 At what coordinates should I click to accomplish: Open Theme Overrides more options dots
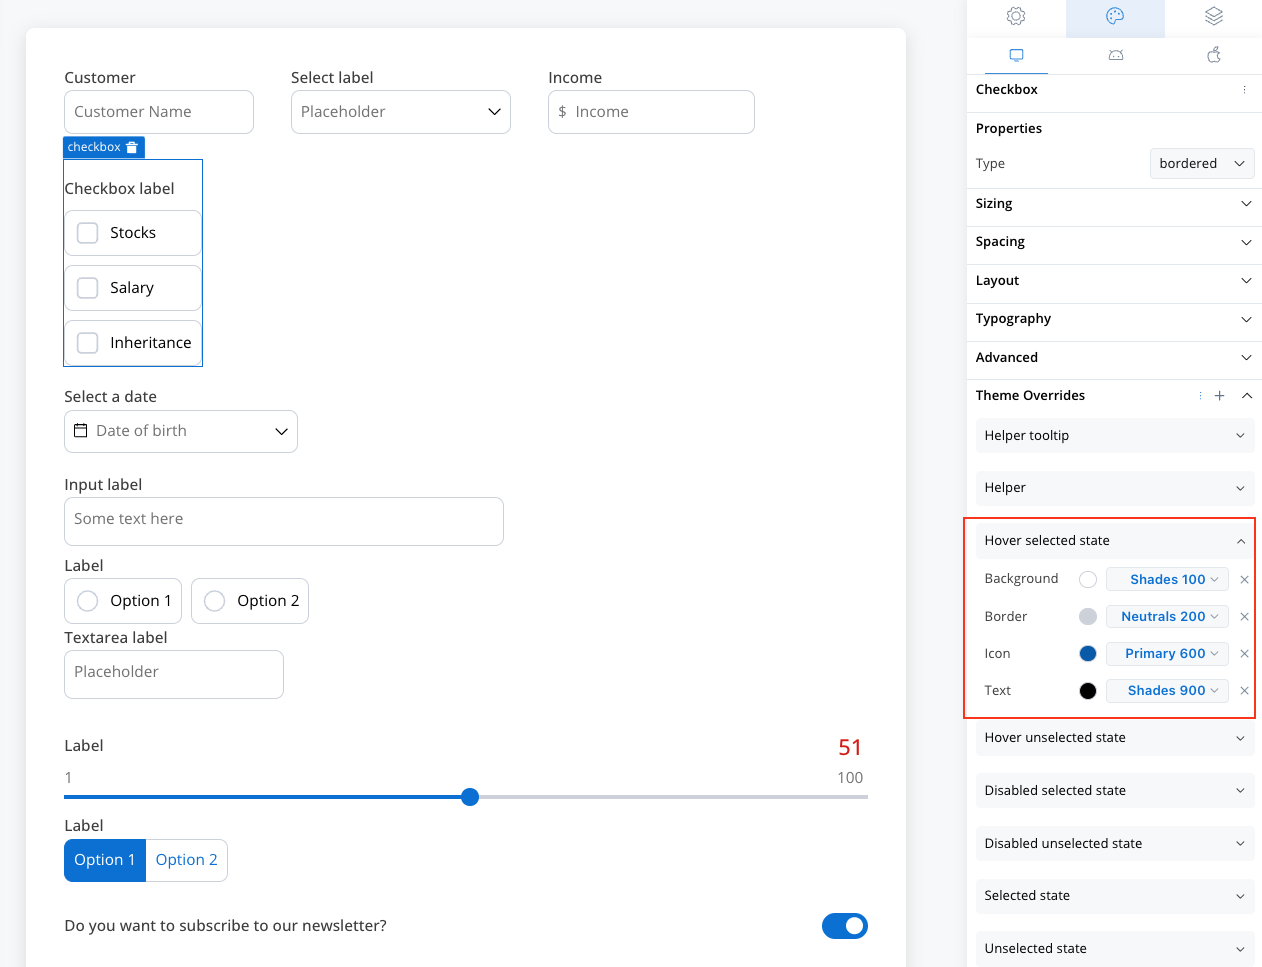[x=1200, y=396]
